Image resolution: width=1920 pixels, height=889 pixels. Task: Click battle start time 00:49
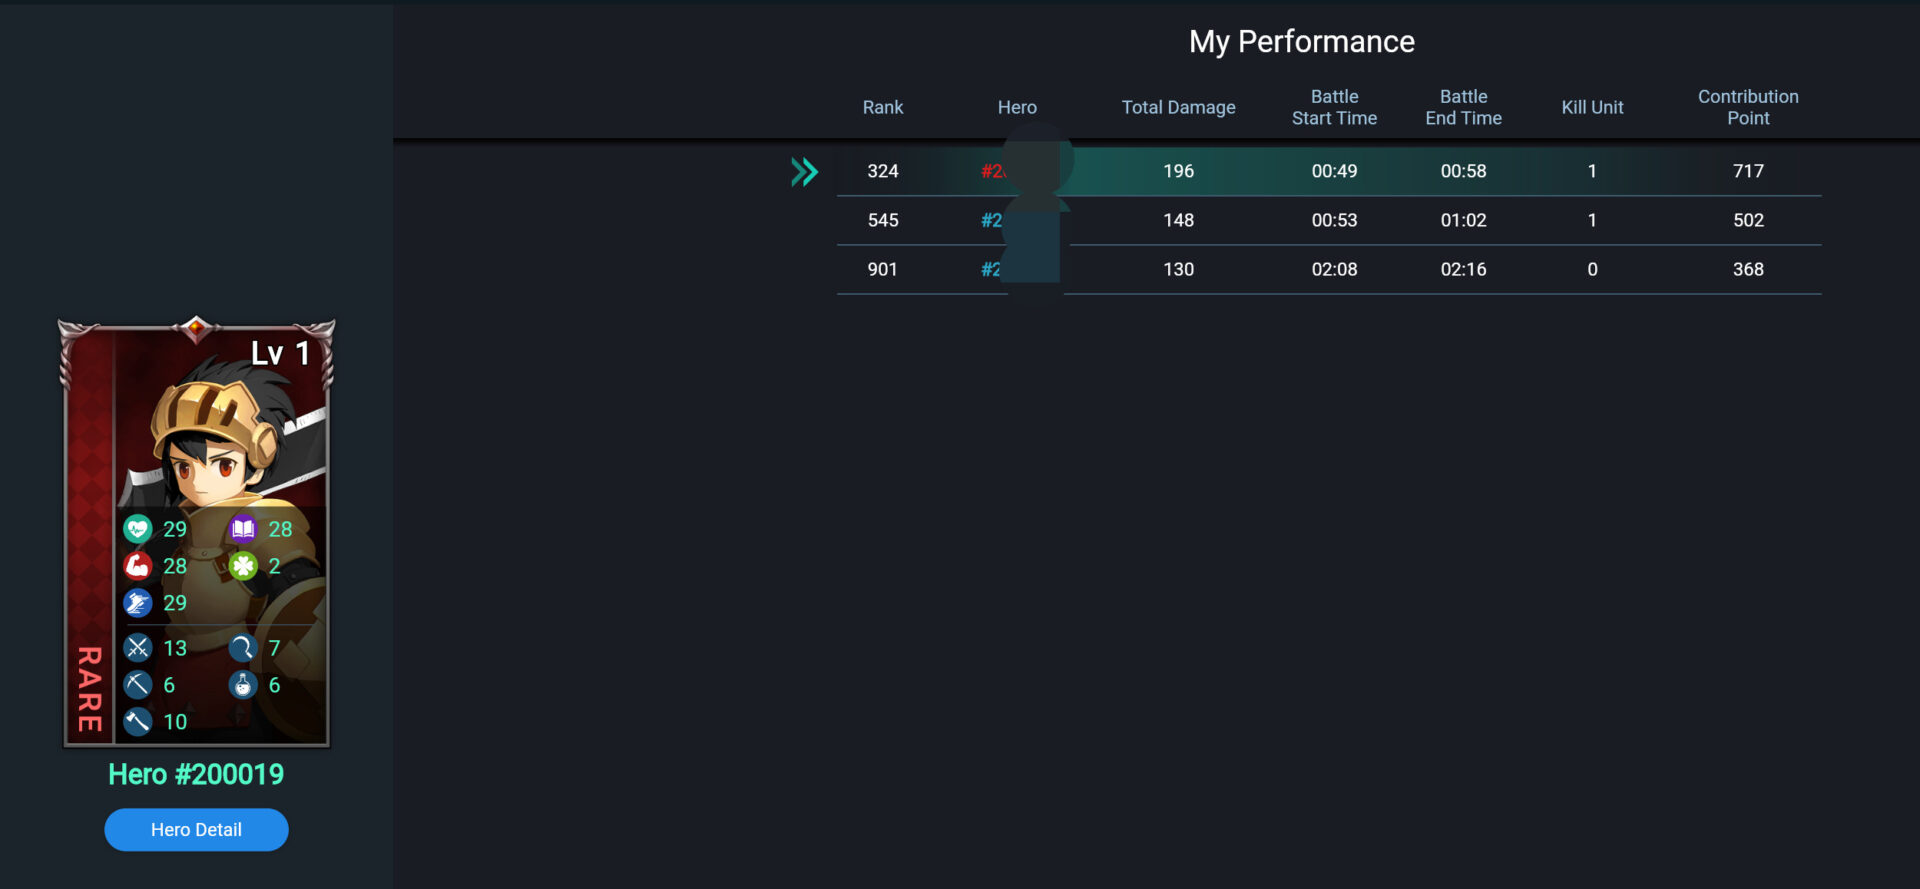click(x=1334, y=171)
